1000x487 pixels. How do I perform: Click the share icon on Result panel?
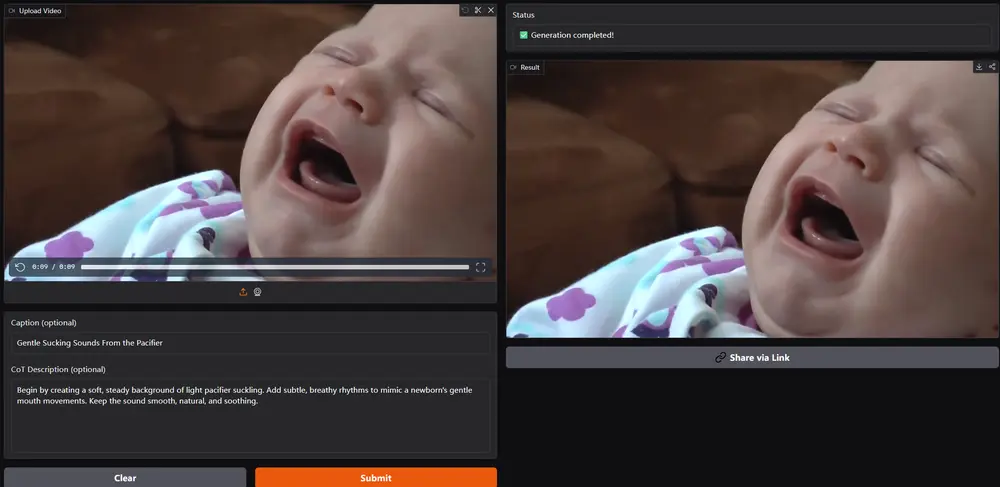pos(992,67)
